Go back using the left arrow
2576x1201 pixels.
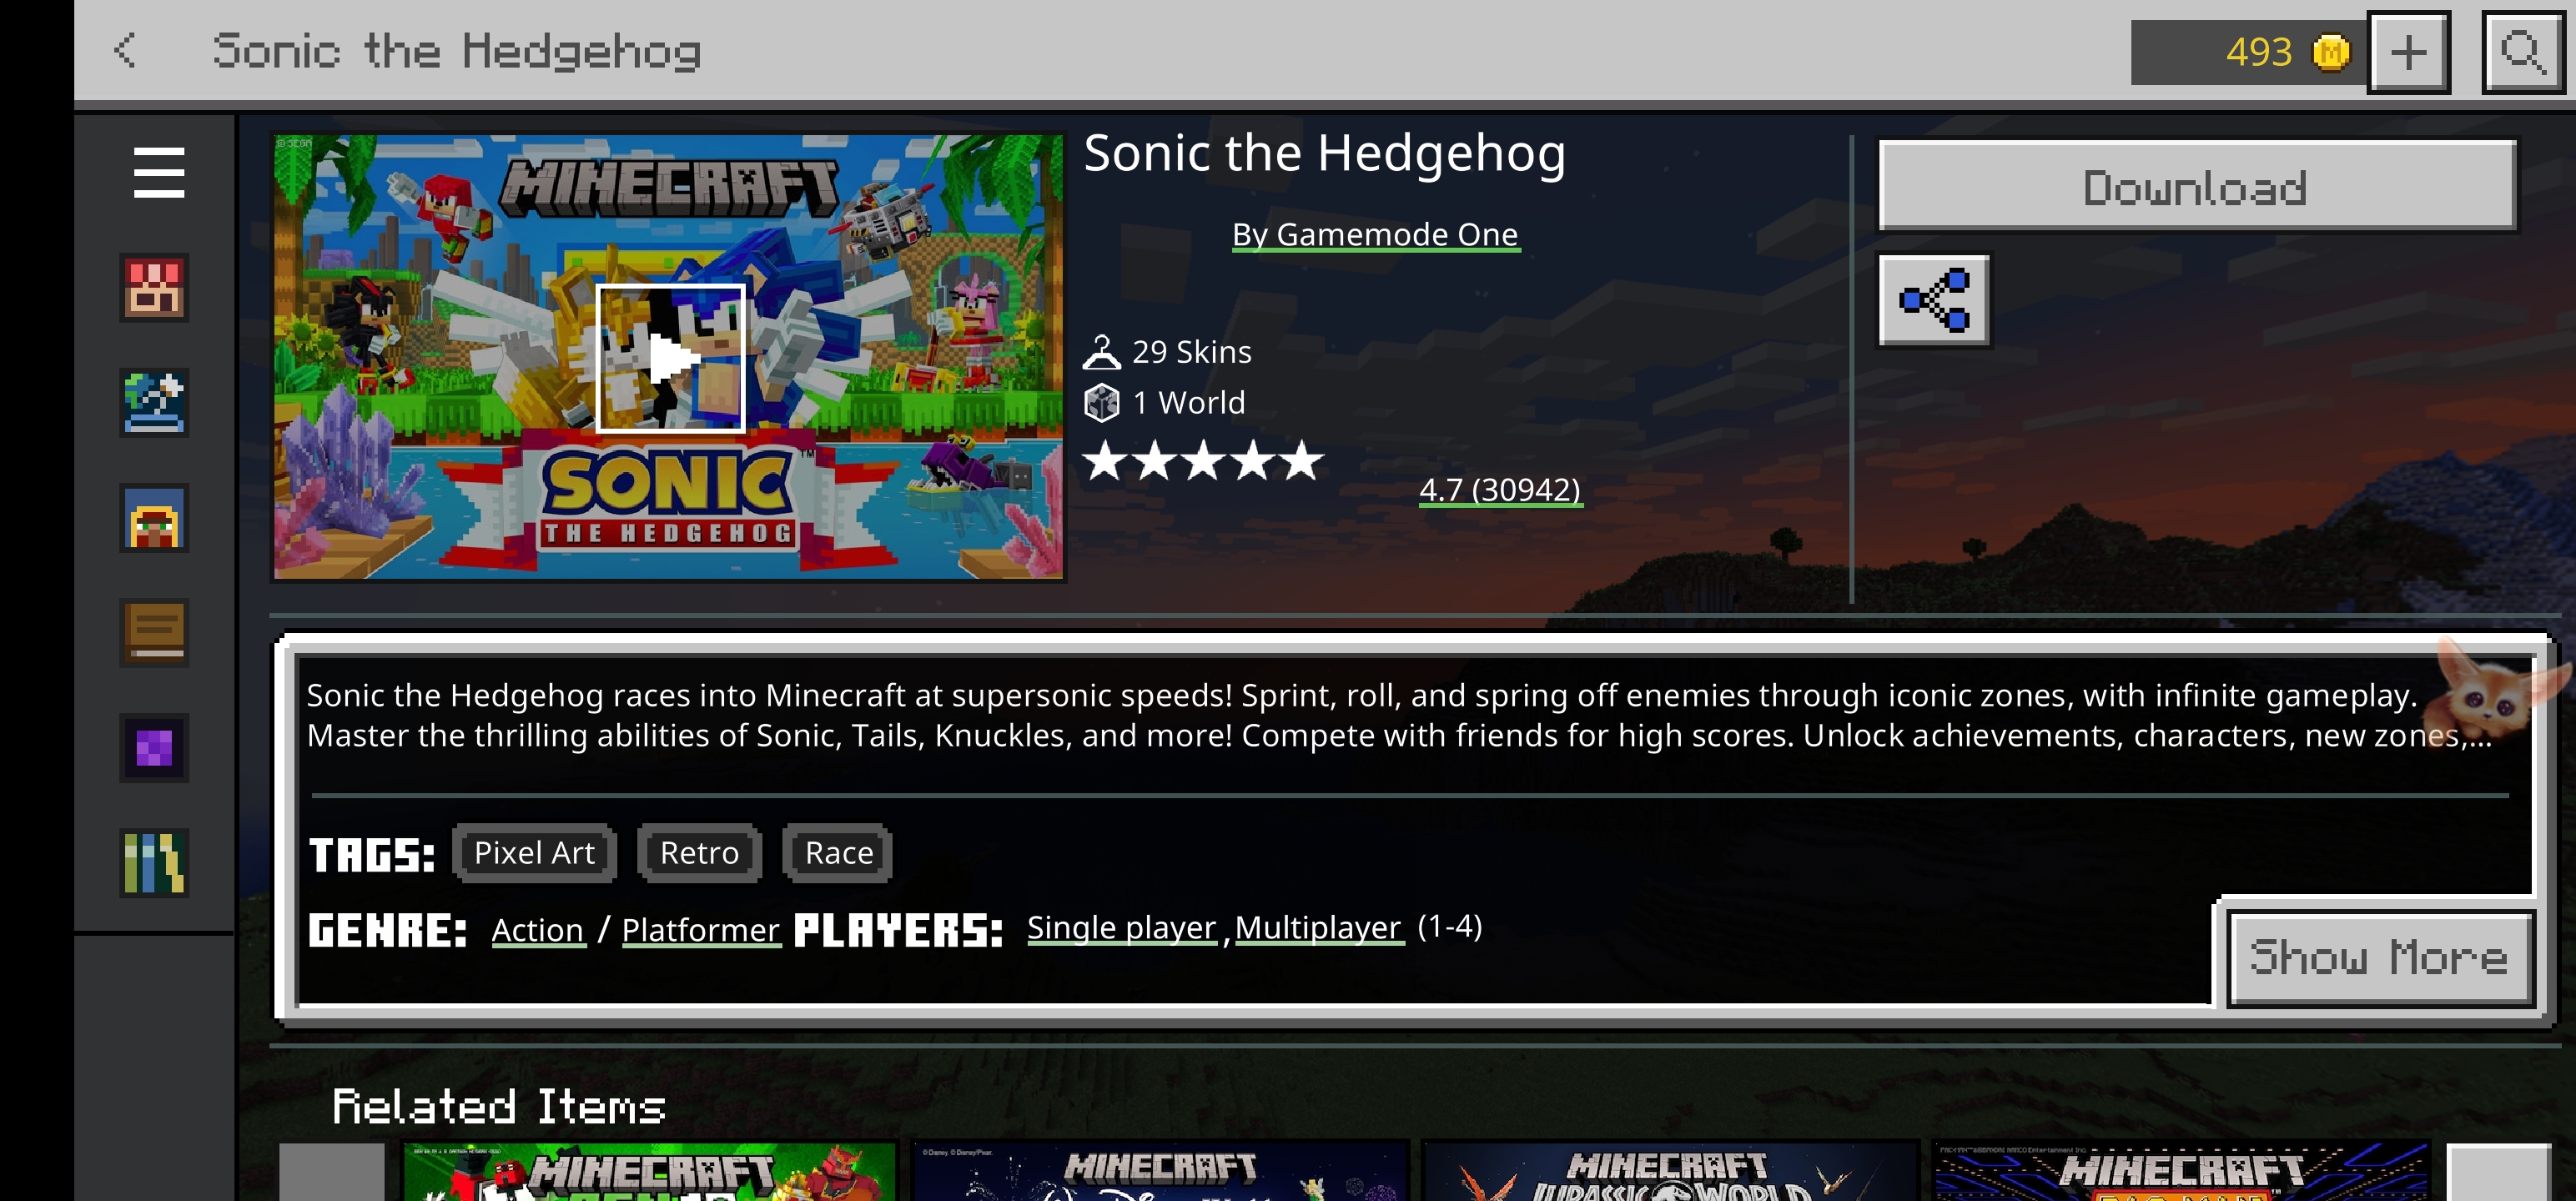(125, 50)
